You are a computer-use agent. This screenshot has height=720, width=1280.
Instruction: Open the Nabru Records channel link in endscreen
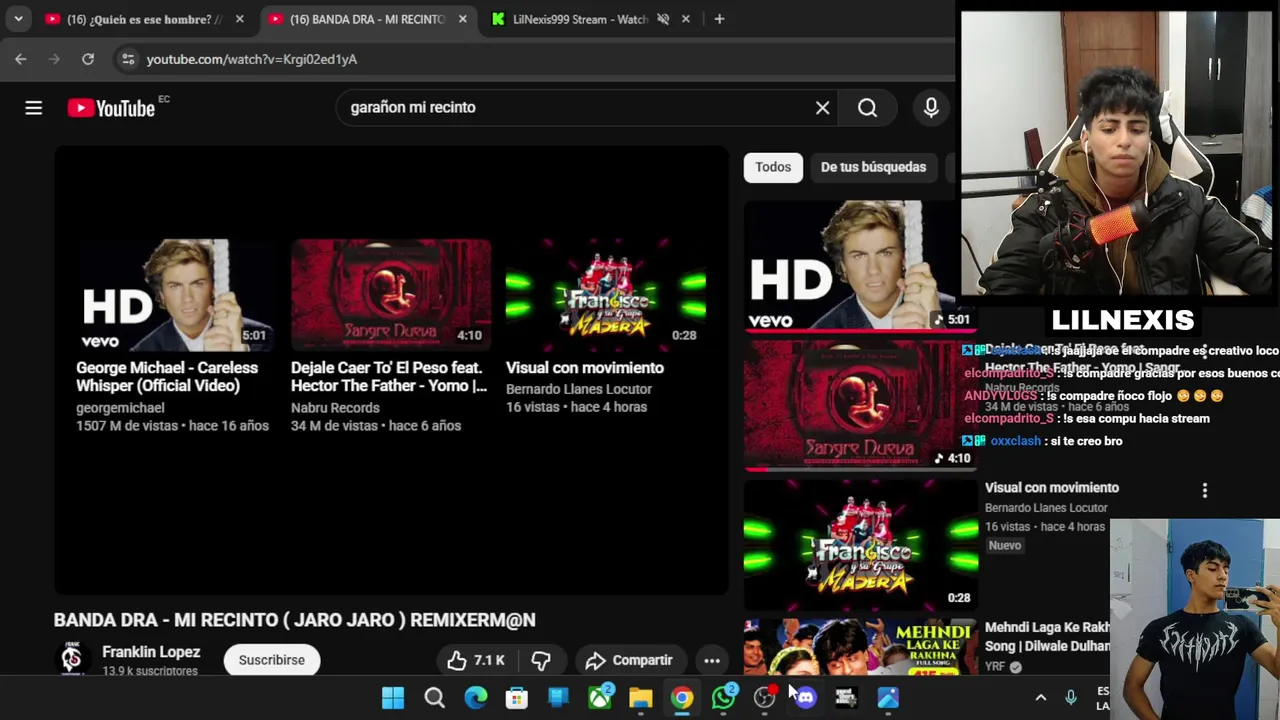click(x=335, y=408)
